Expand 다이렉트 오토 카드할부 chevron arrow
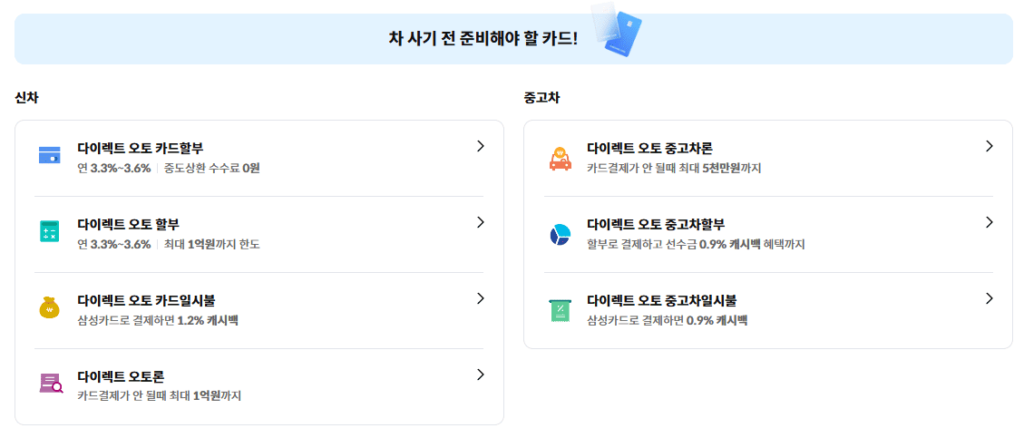1024x438 pixels. pos(480,146)
